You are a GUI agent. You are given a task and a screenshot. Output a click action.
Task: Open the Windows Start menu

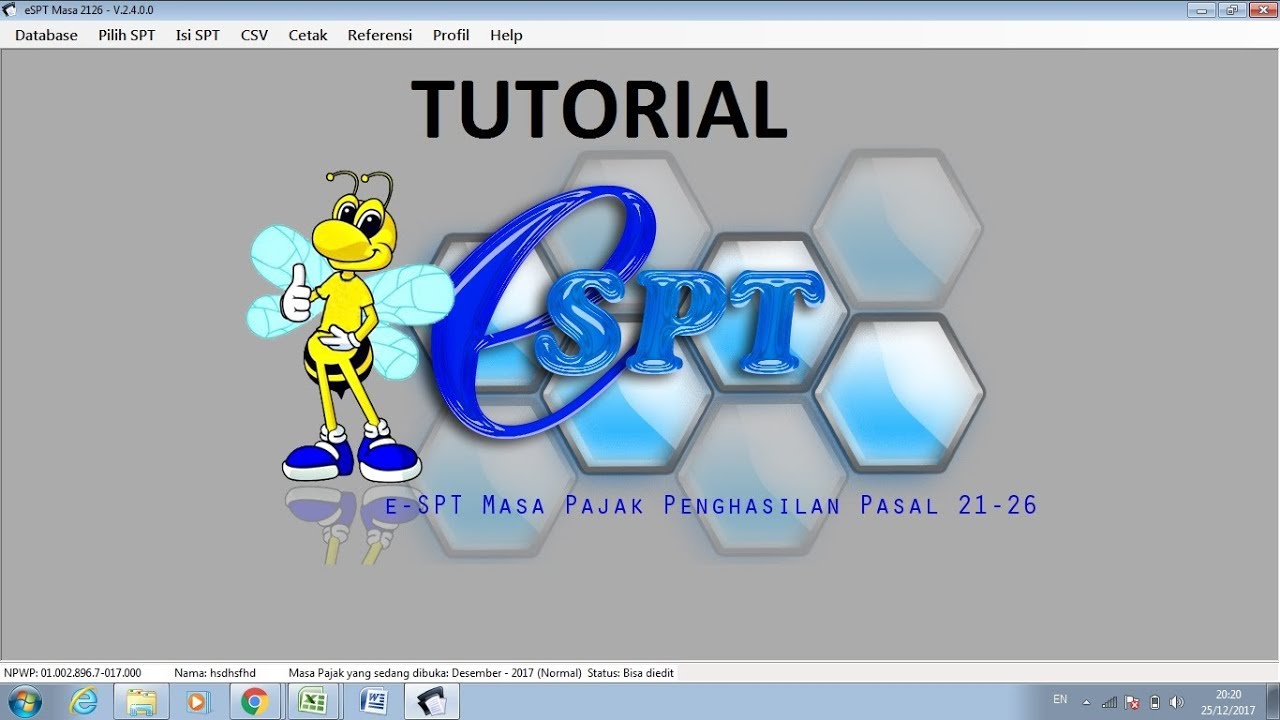[x=23, y=702]
